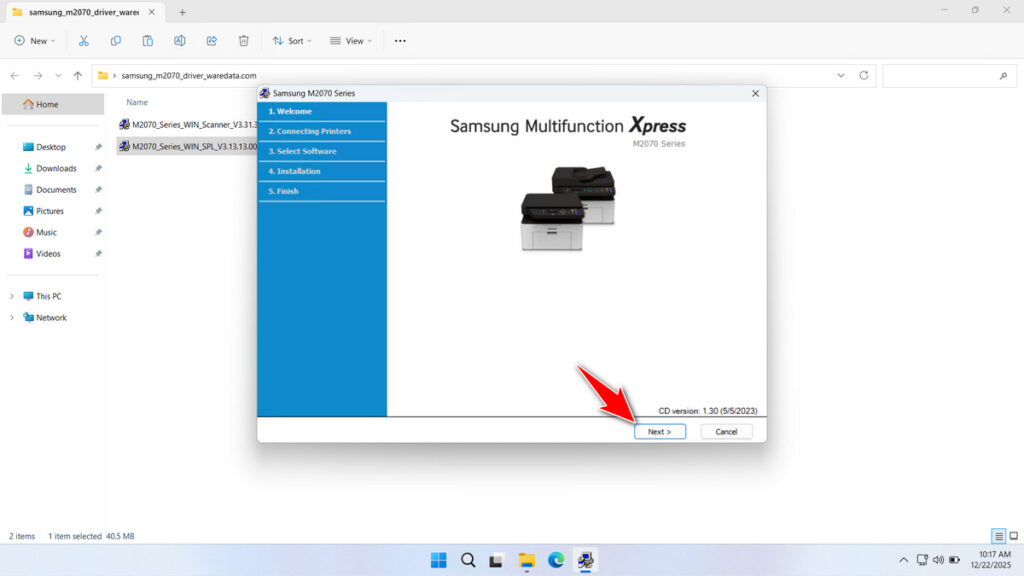Open the See more ellipsis menu

pos(399,40)
